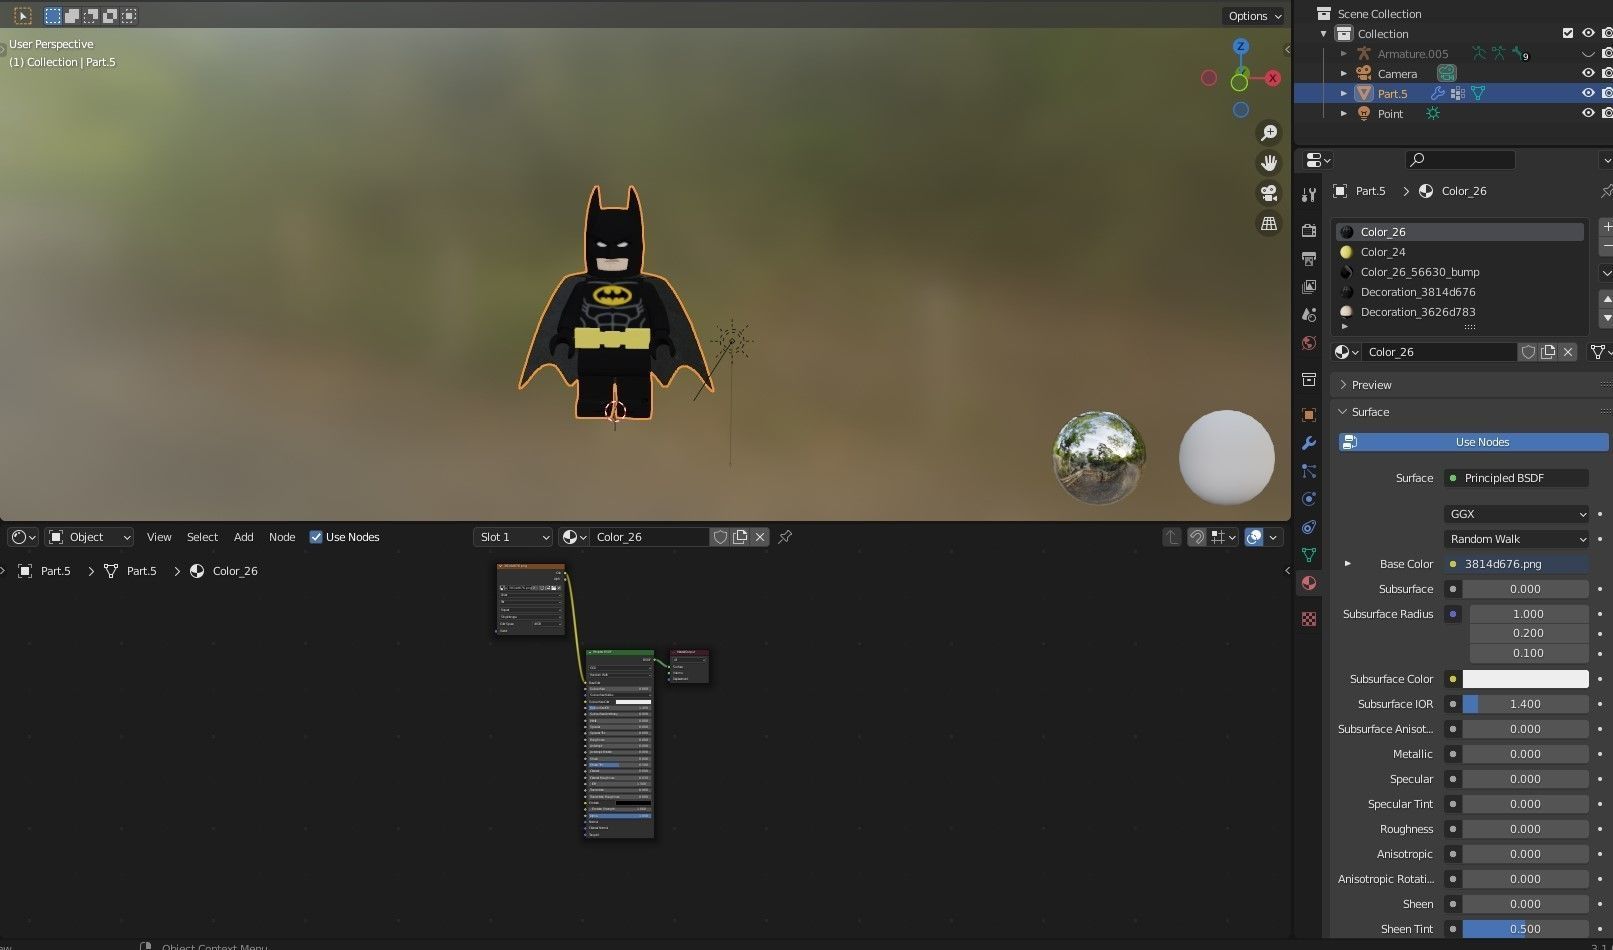
Task: Expand the Armature.005 tree item
Action: point(1344,54)
